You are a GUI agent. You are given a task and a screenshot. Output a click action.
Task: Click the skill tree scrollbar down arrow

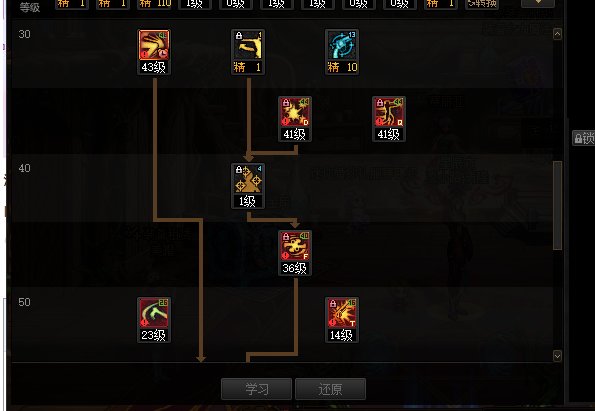click(557, 356)
